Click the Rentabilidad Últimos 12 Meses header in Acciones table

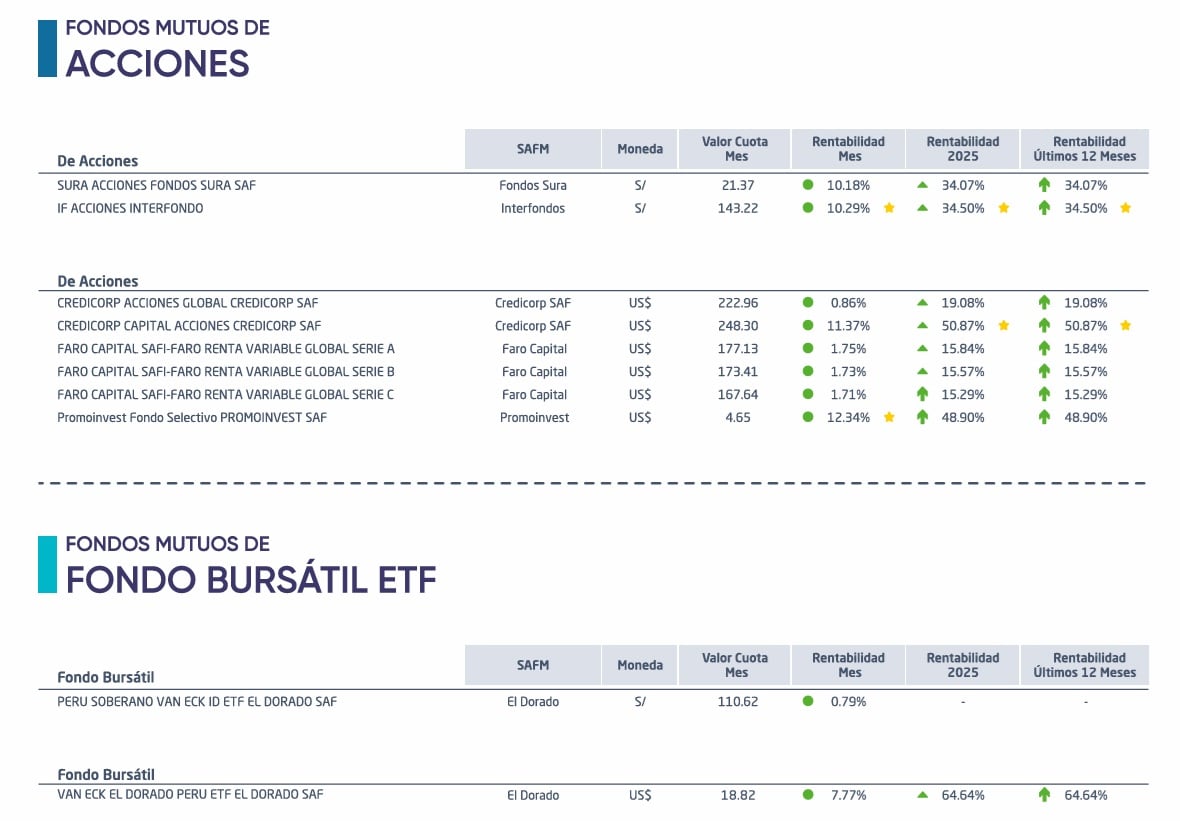(1085, 149)
